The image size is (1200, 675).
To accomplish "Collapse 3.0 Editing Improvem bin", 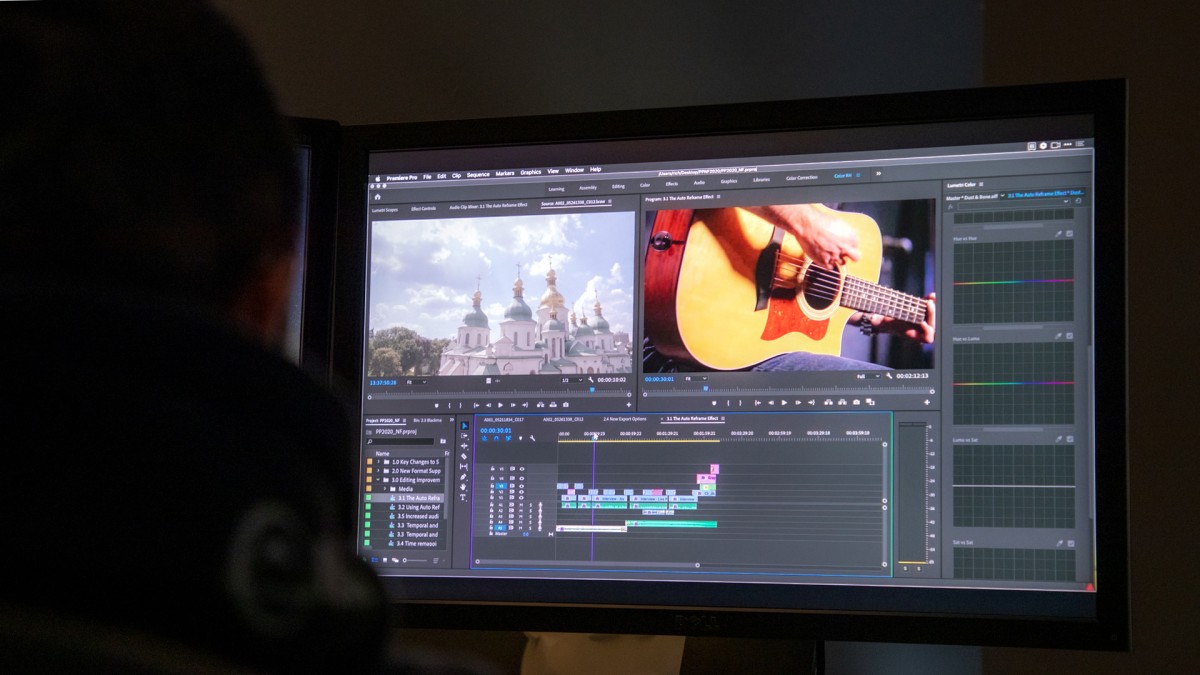I will (378, 480).
